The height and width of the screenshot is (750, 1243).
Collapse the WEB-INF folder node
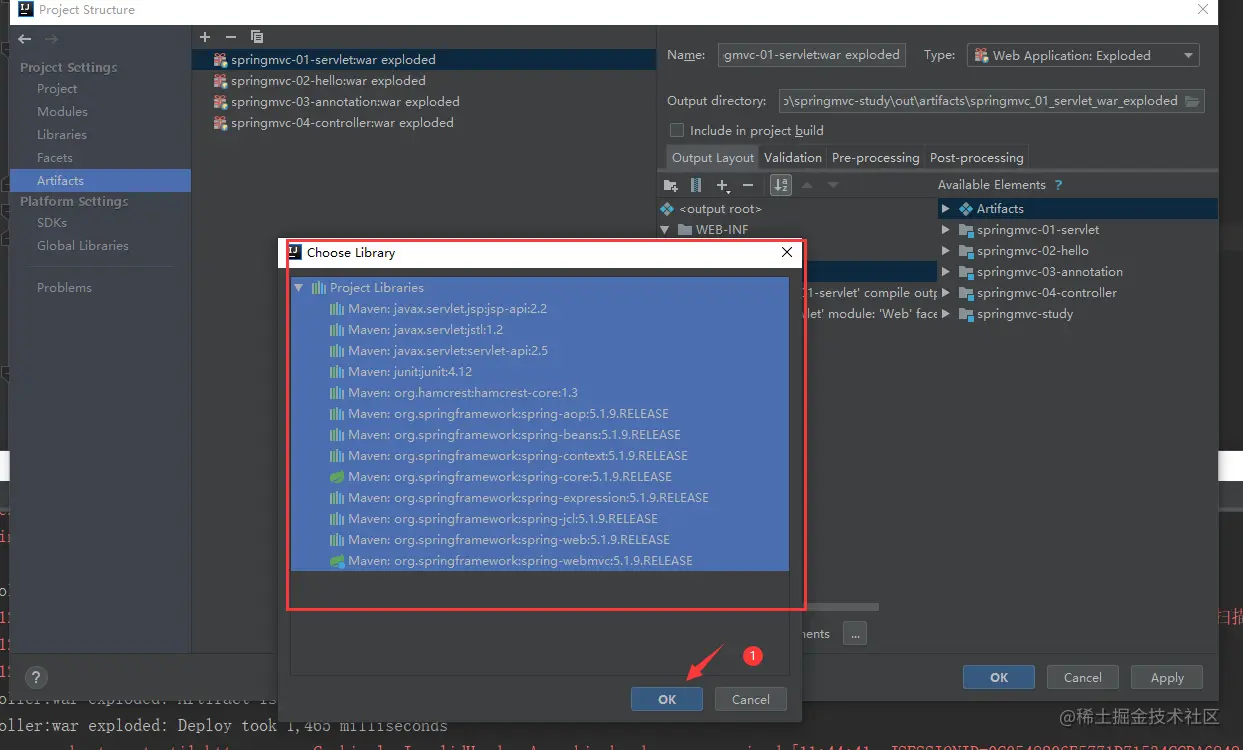point(665,230)
